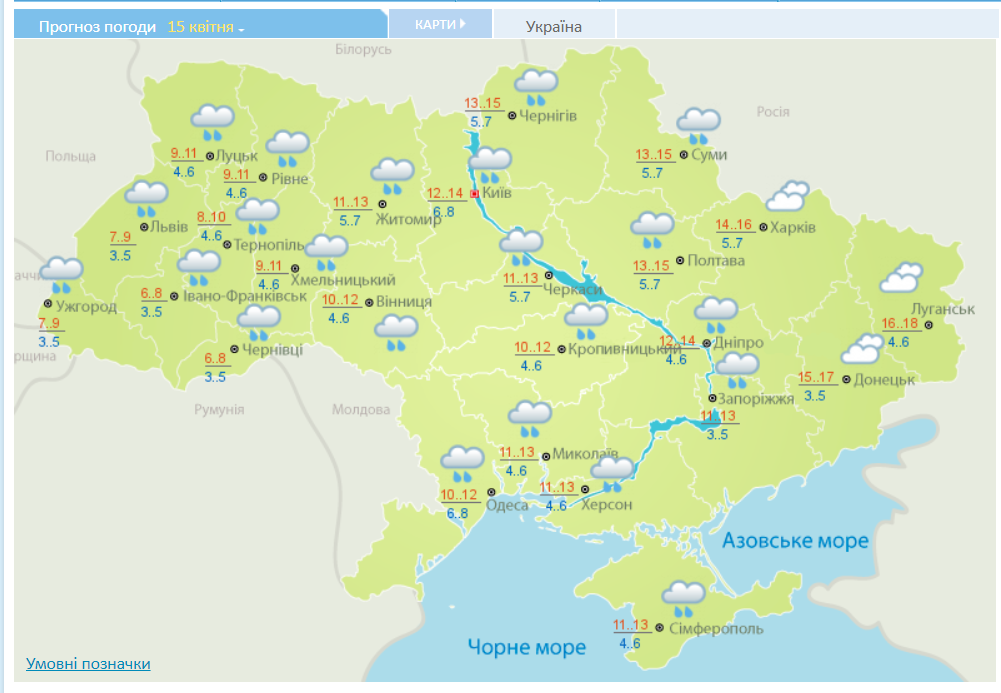Click the Чорне море label
Screen dimensions: 1001x693
coord(527,647)
